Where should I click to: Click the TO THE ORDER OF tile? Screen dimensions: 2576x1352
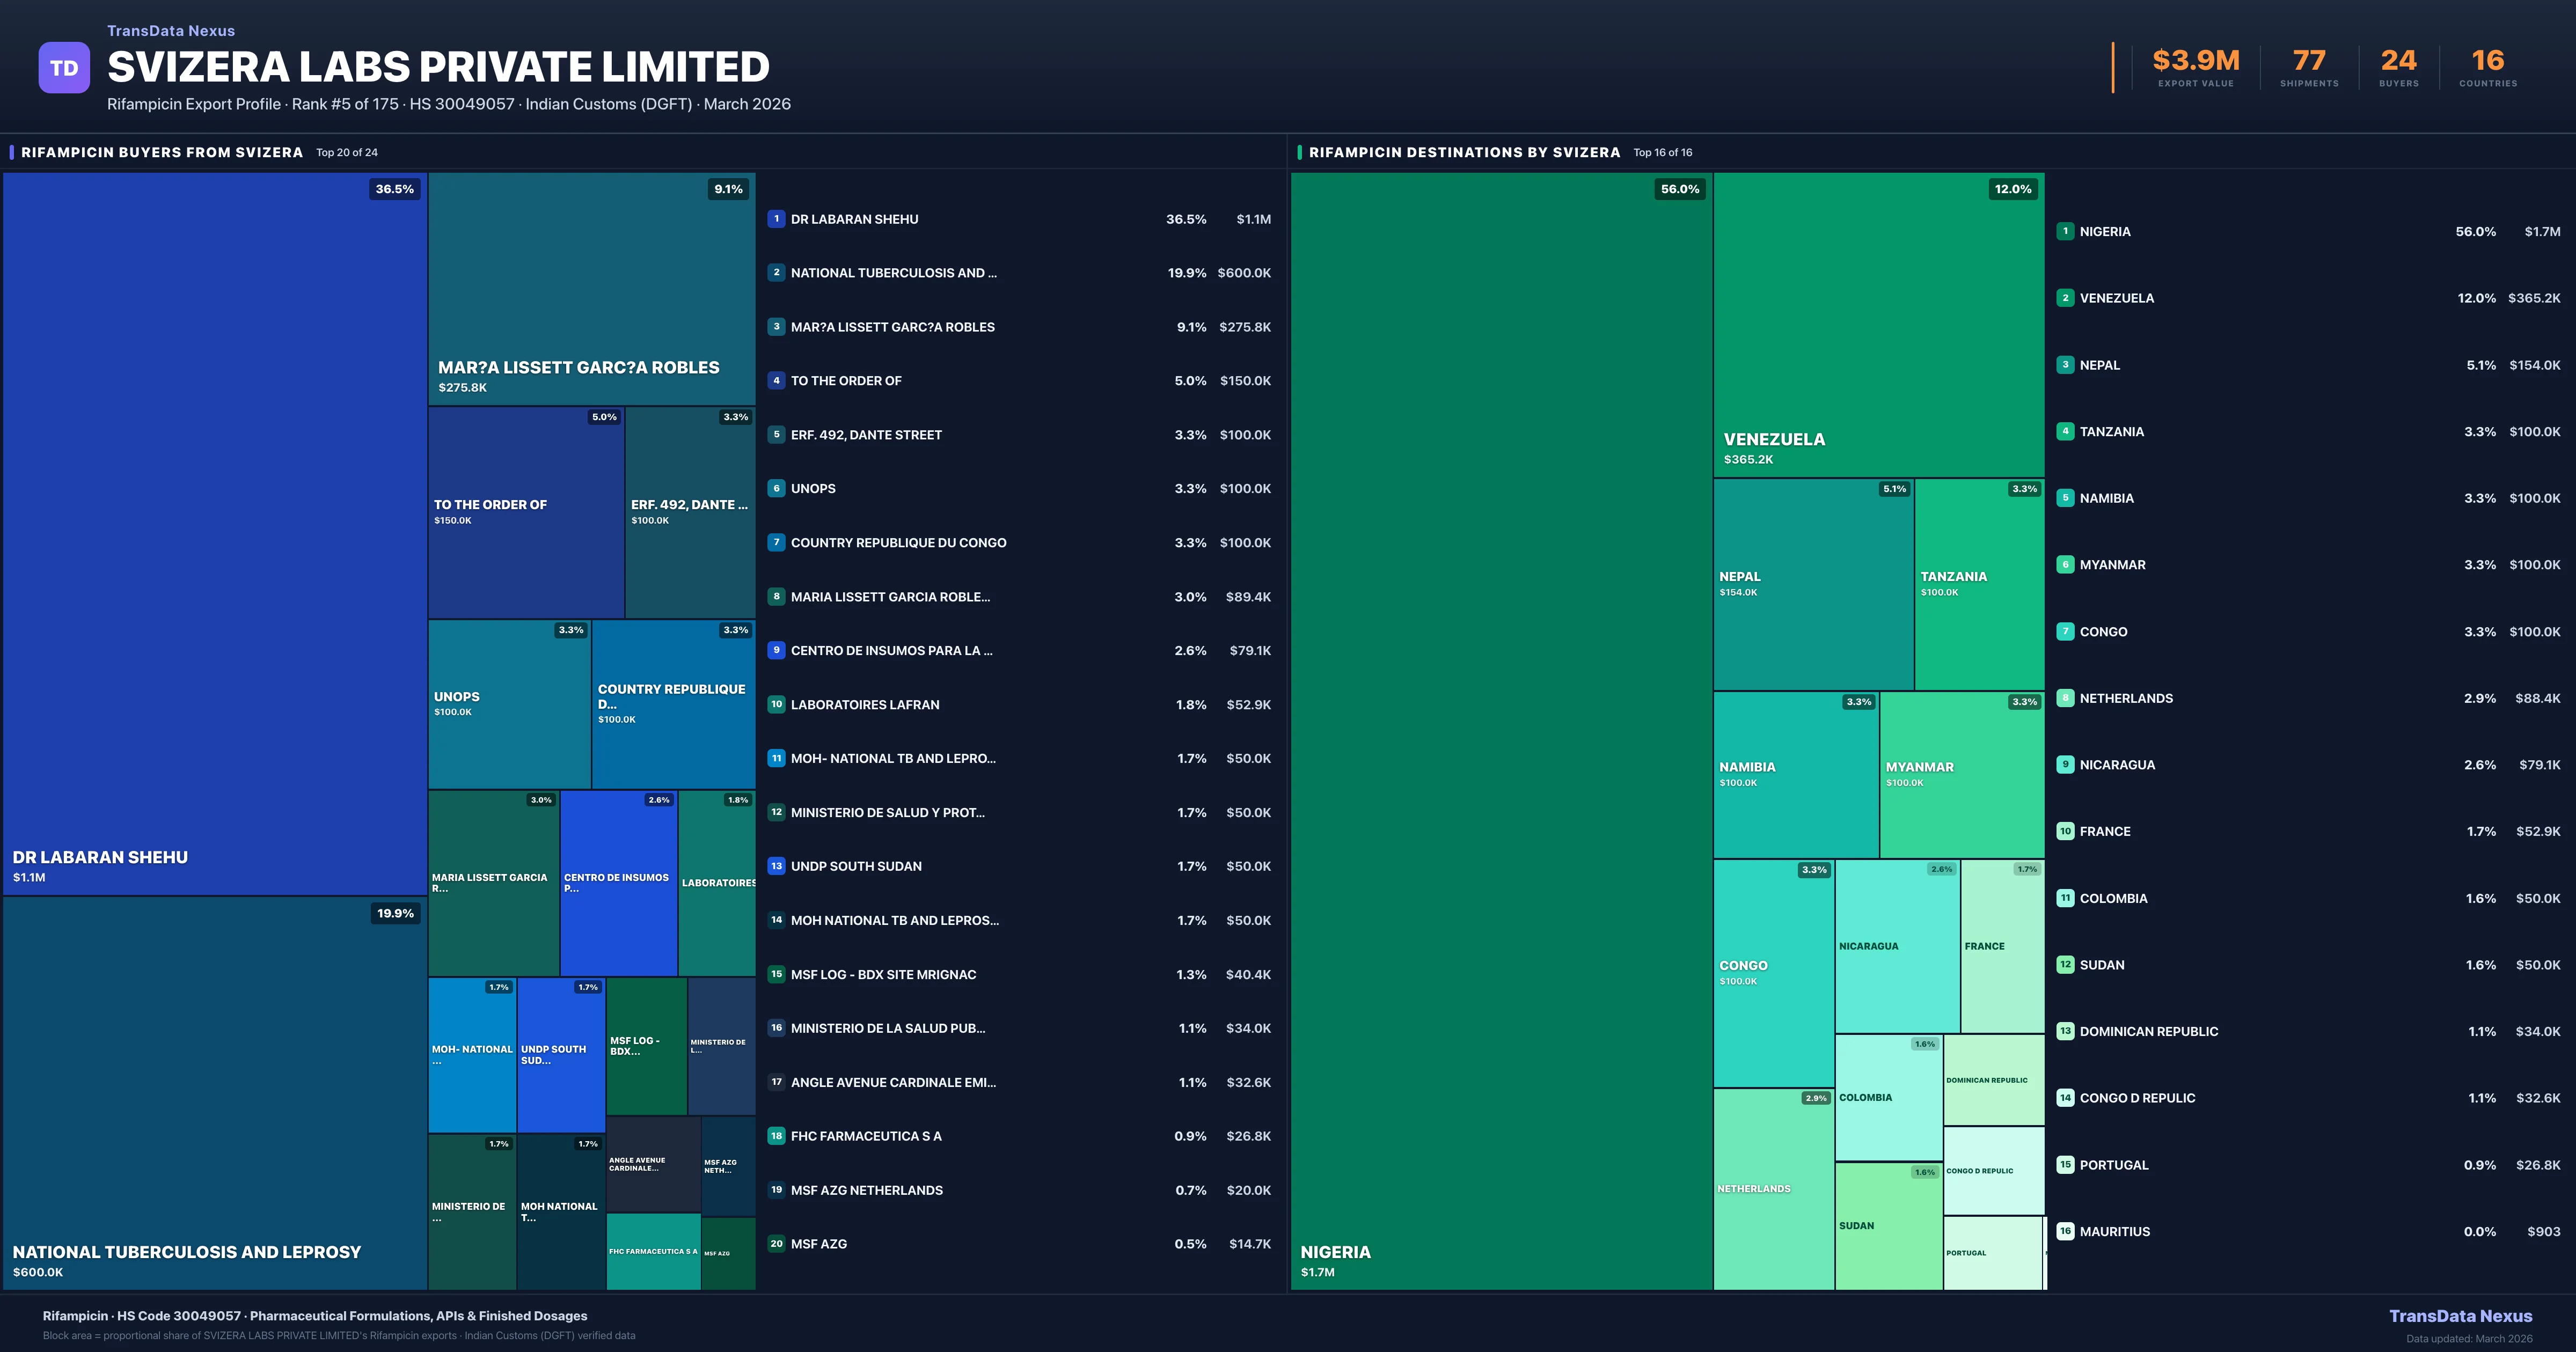[526, 512]
